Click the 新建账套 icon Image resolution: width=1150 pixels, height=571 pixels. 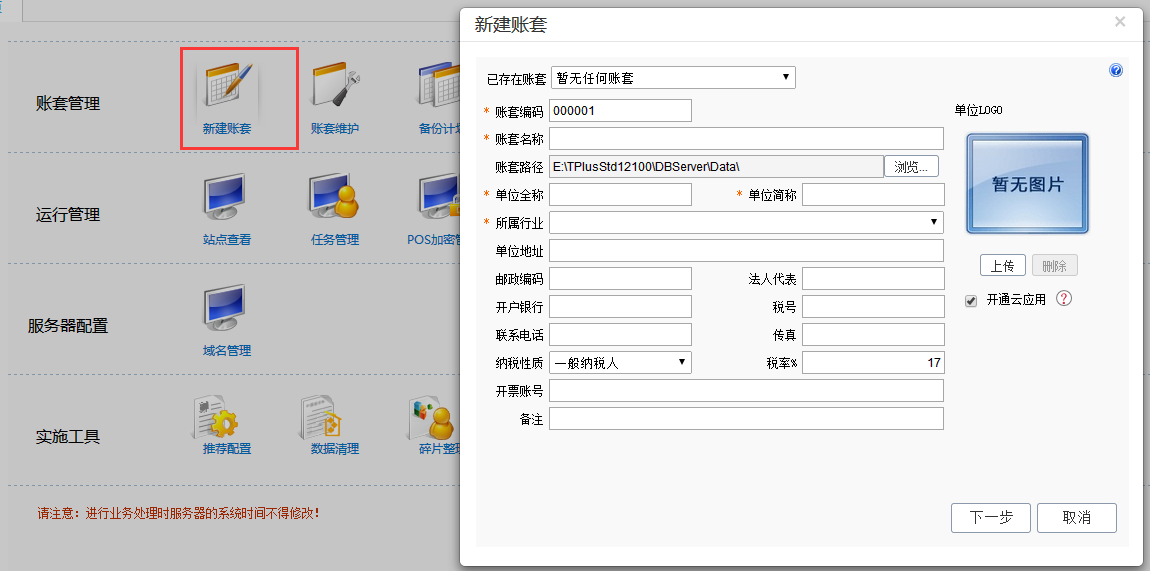(229, 89)
